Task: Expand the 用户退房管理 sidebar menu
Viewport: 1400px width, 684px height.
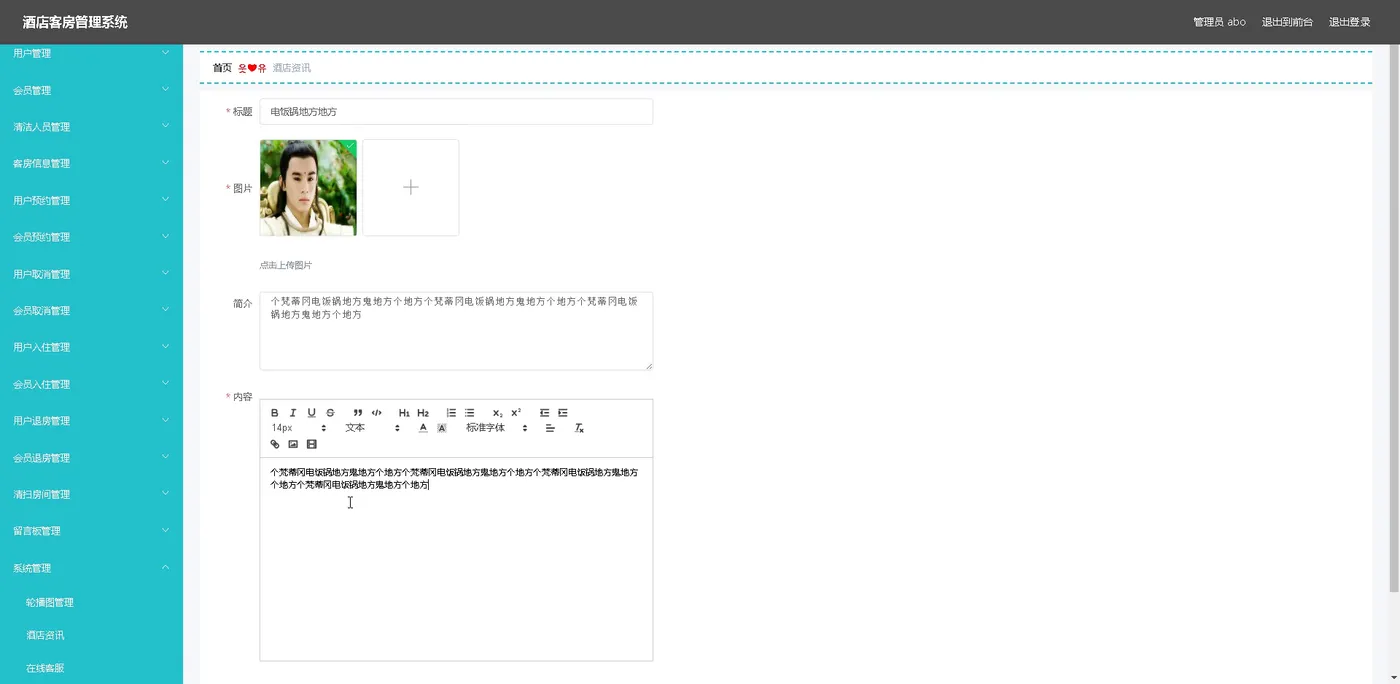Action: coord(91,421)
